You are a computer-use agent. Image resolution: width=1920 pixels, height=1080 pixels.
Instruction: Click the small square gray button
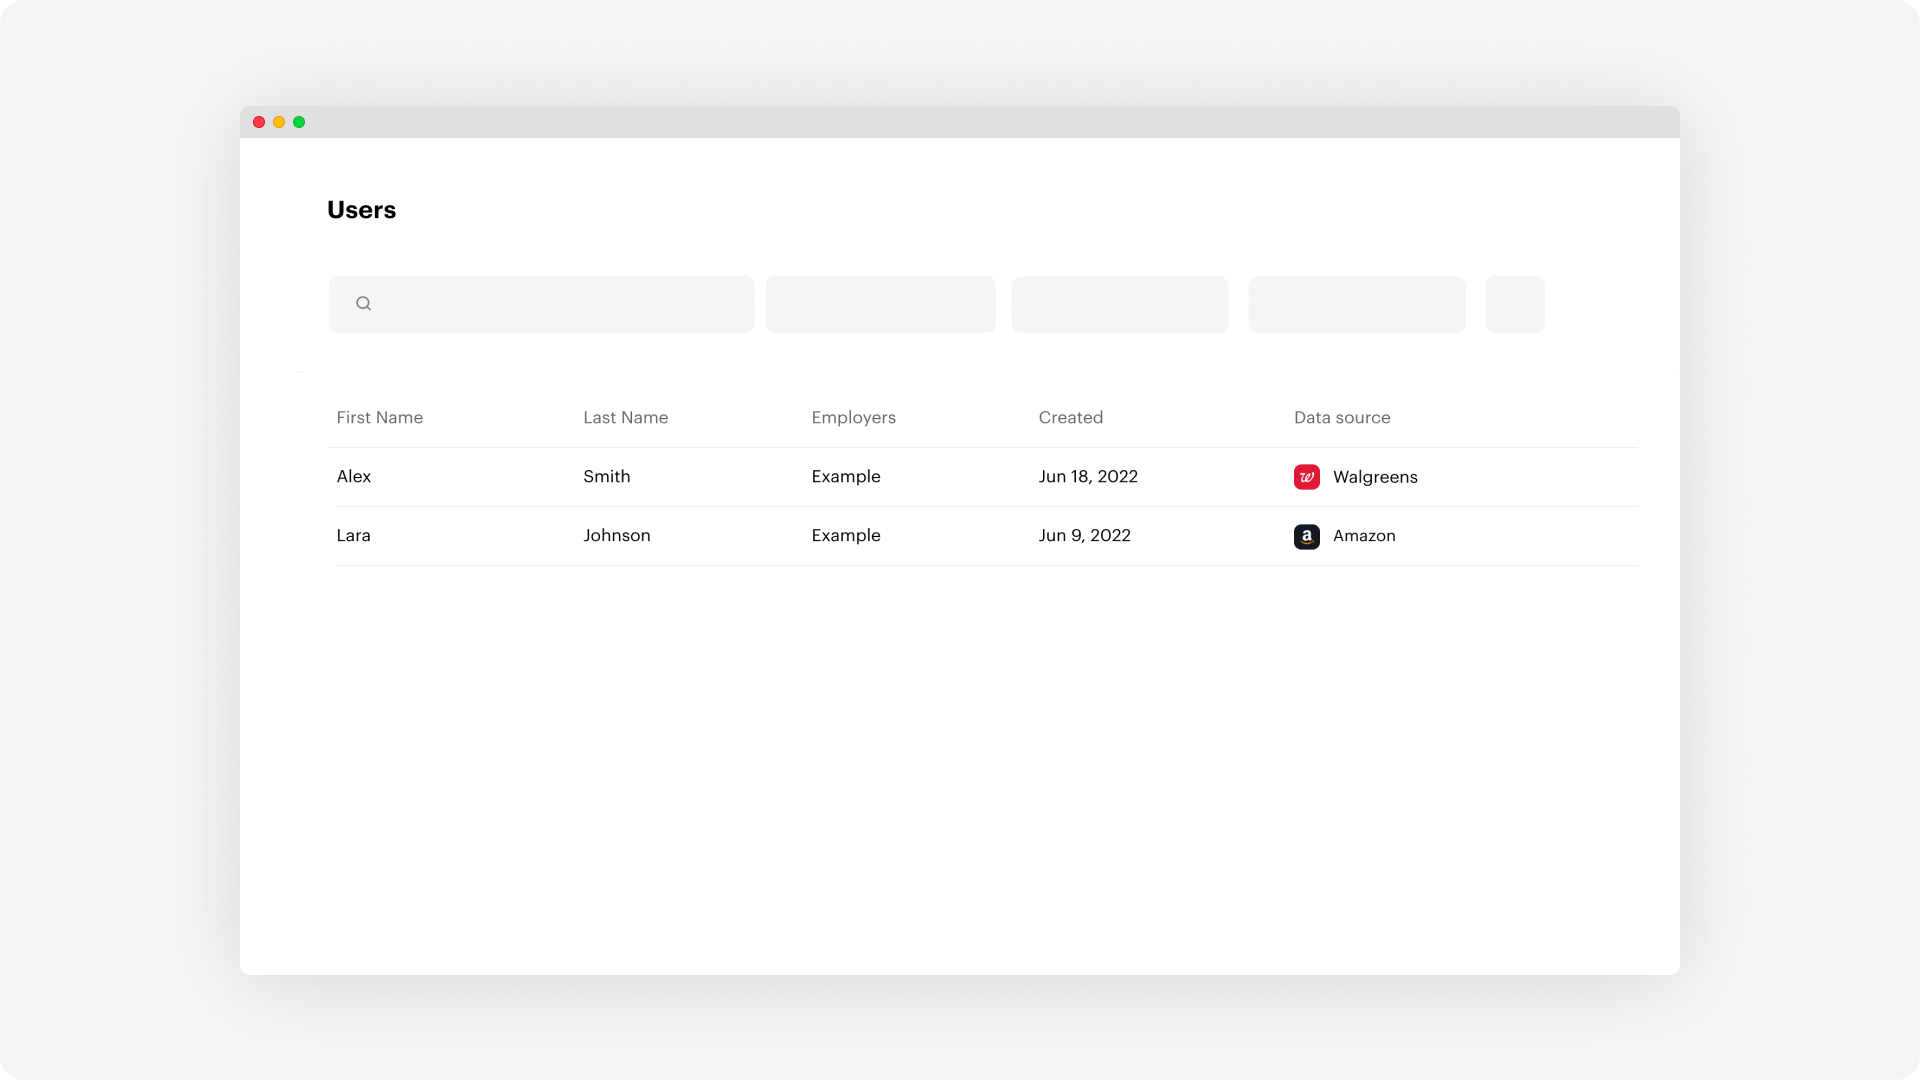1514,304
